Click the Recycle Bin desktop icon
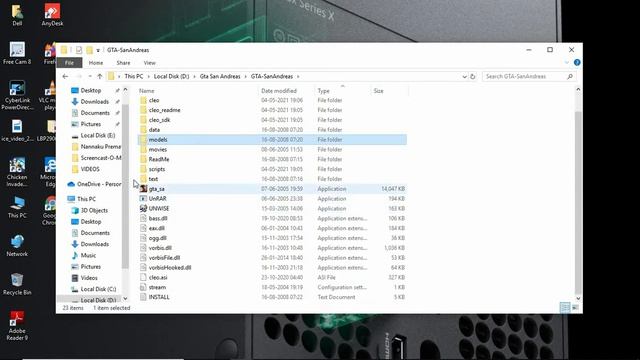 point(17,284)
